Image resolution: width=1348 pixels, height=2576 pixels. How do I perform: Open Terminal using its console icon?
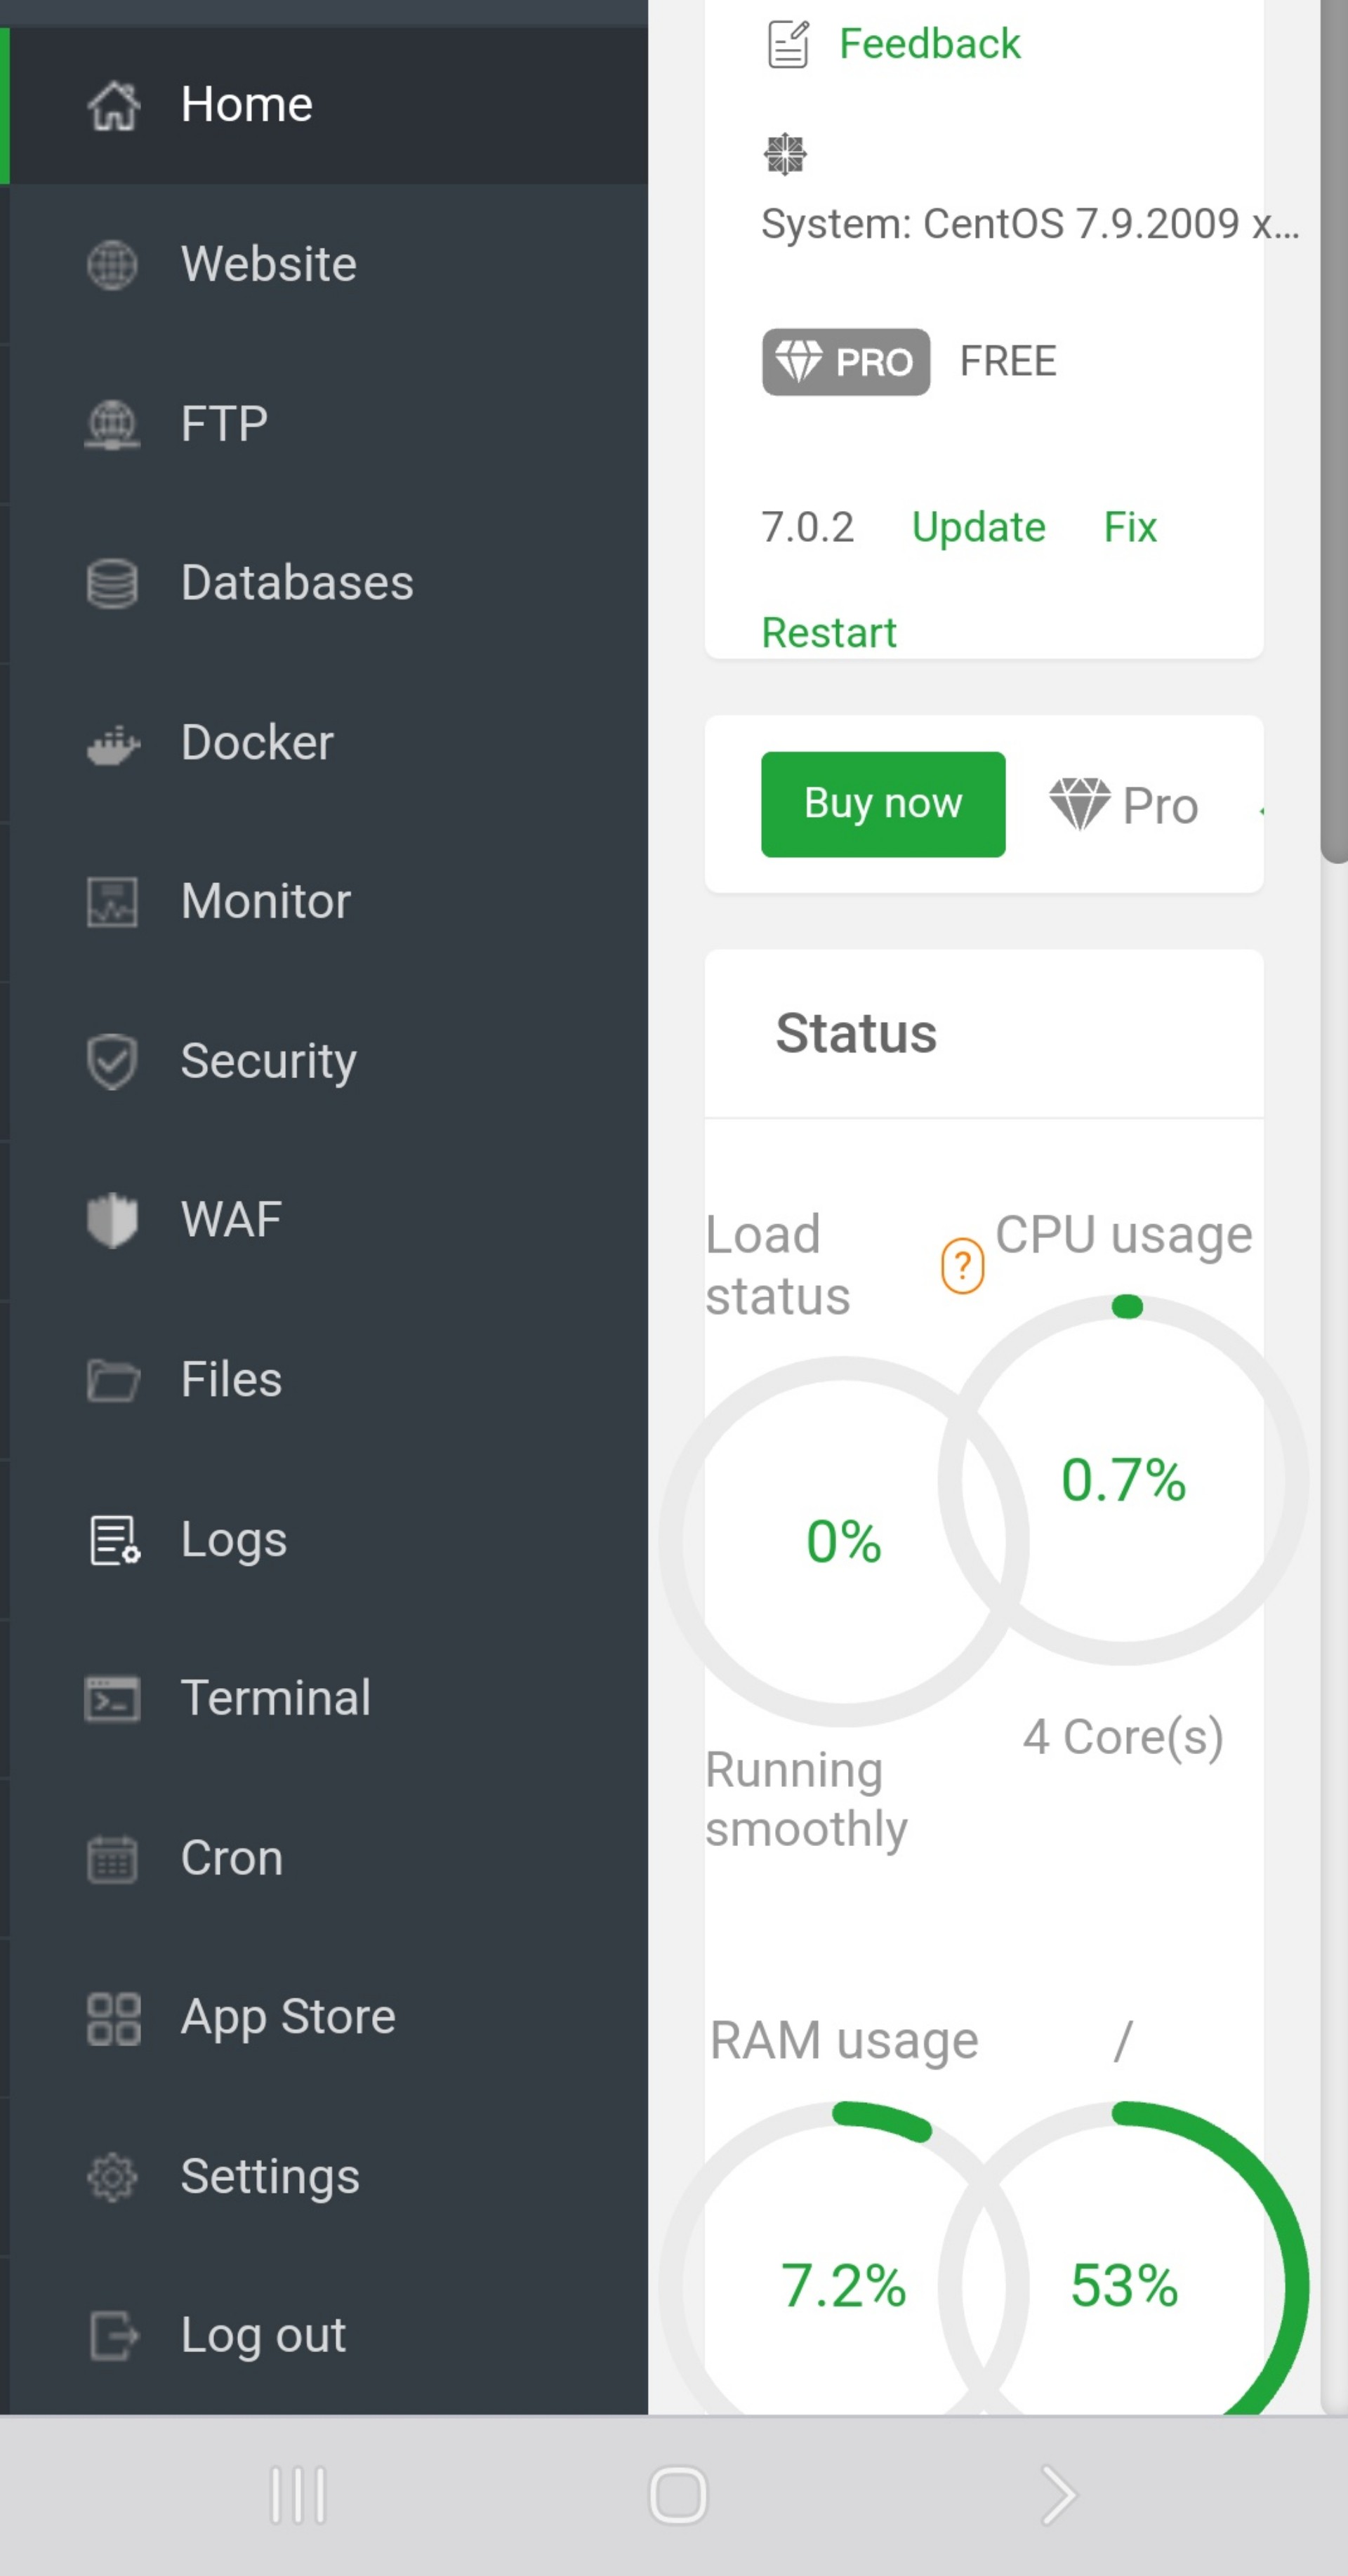(113, 1699)
